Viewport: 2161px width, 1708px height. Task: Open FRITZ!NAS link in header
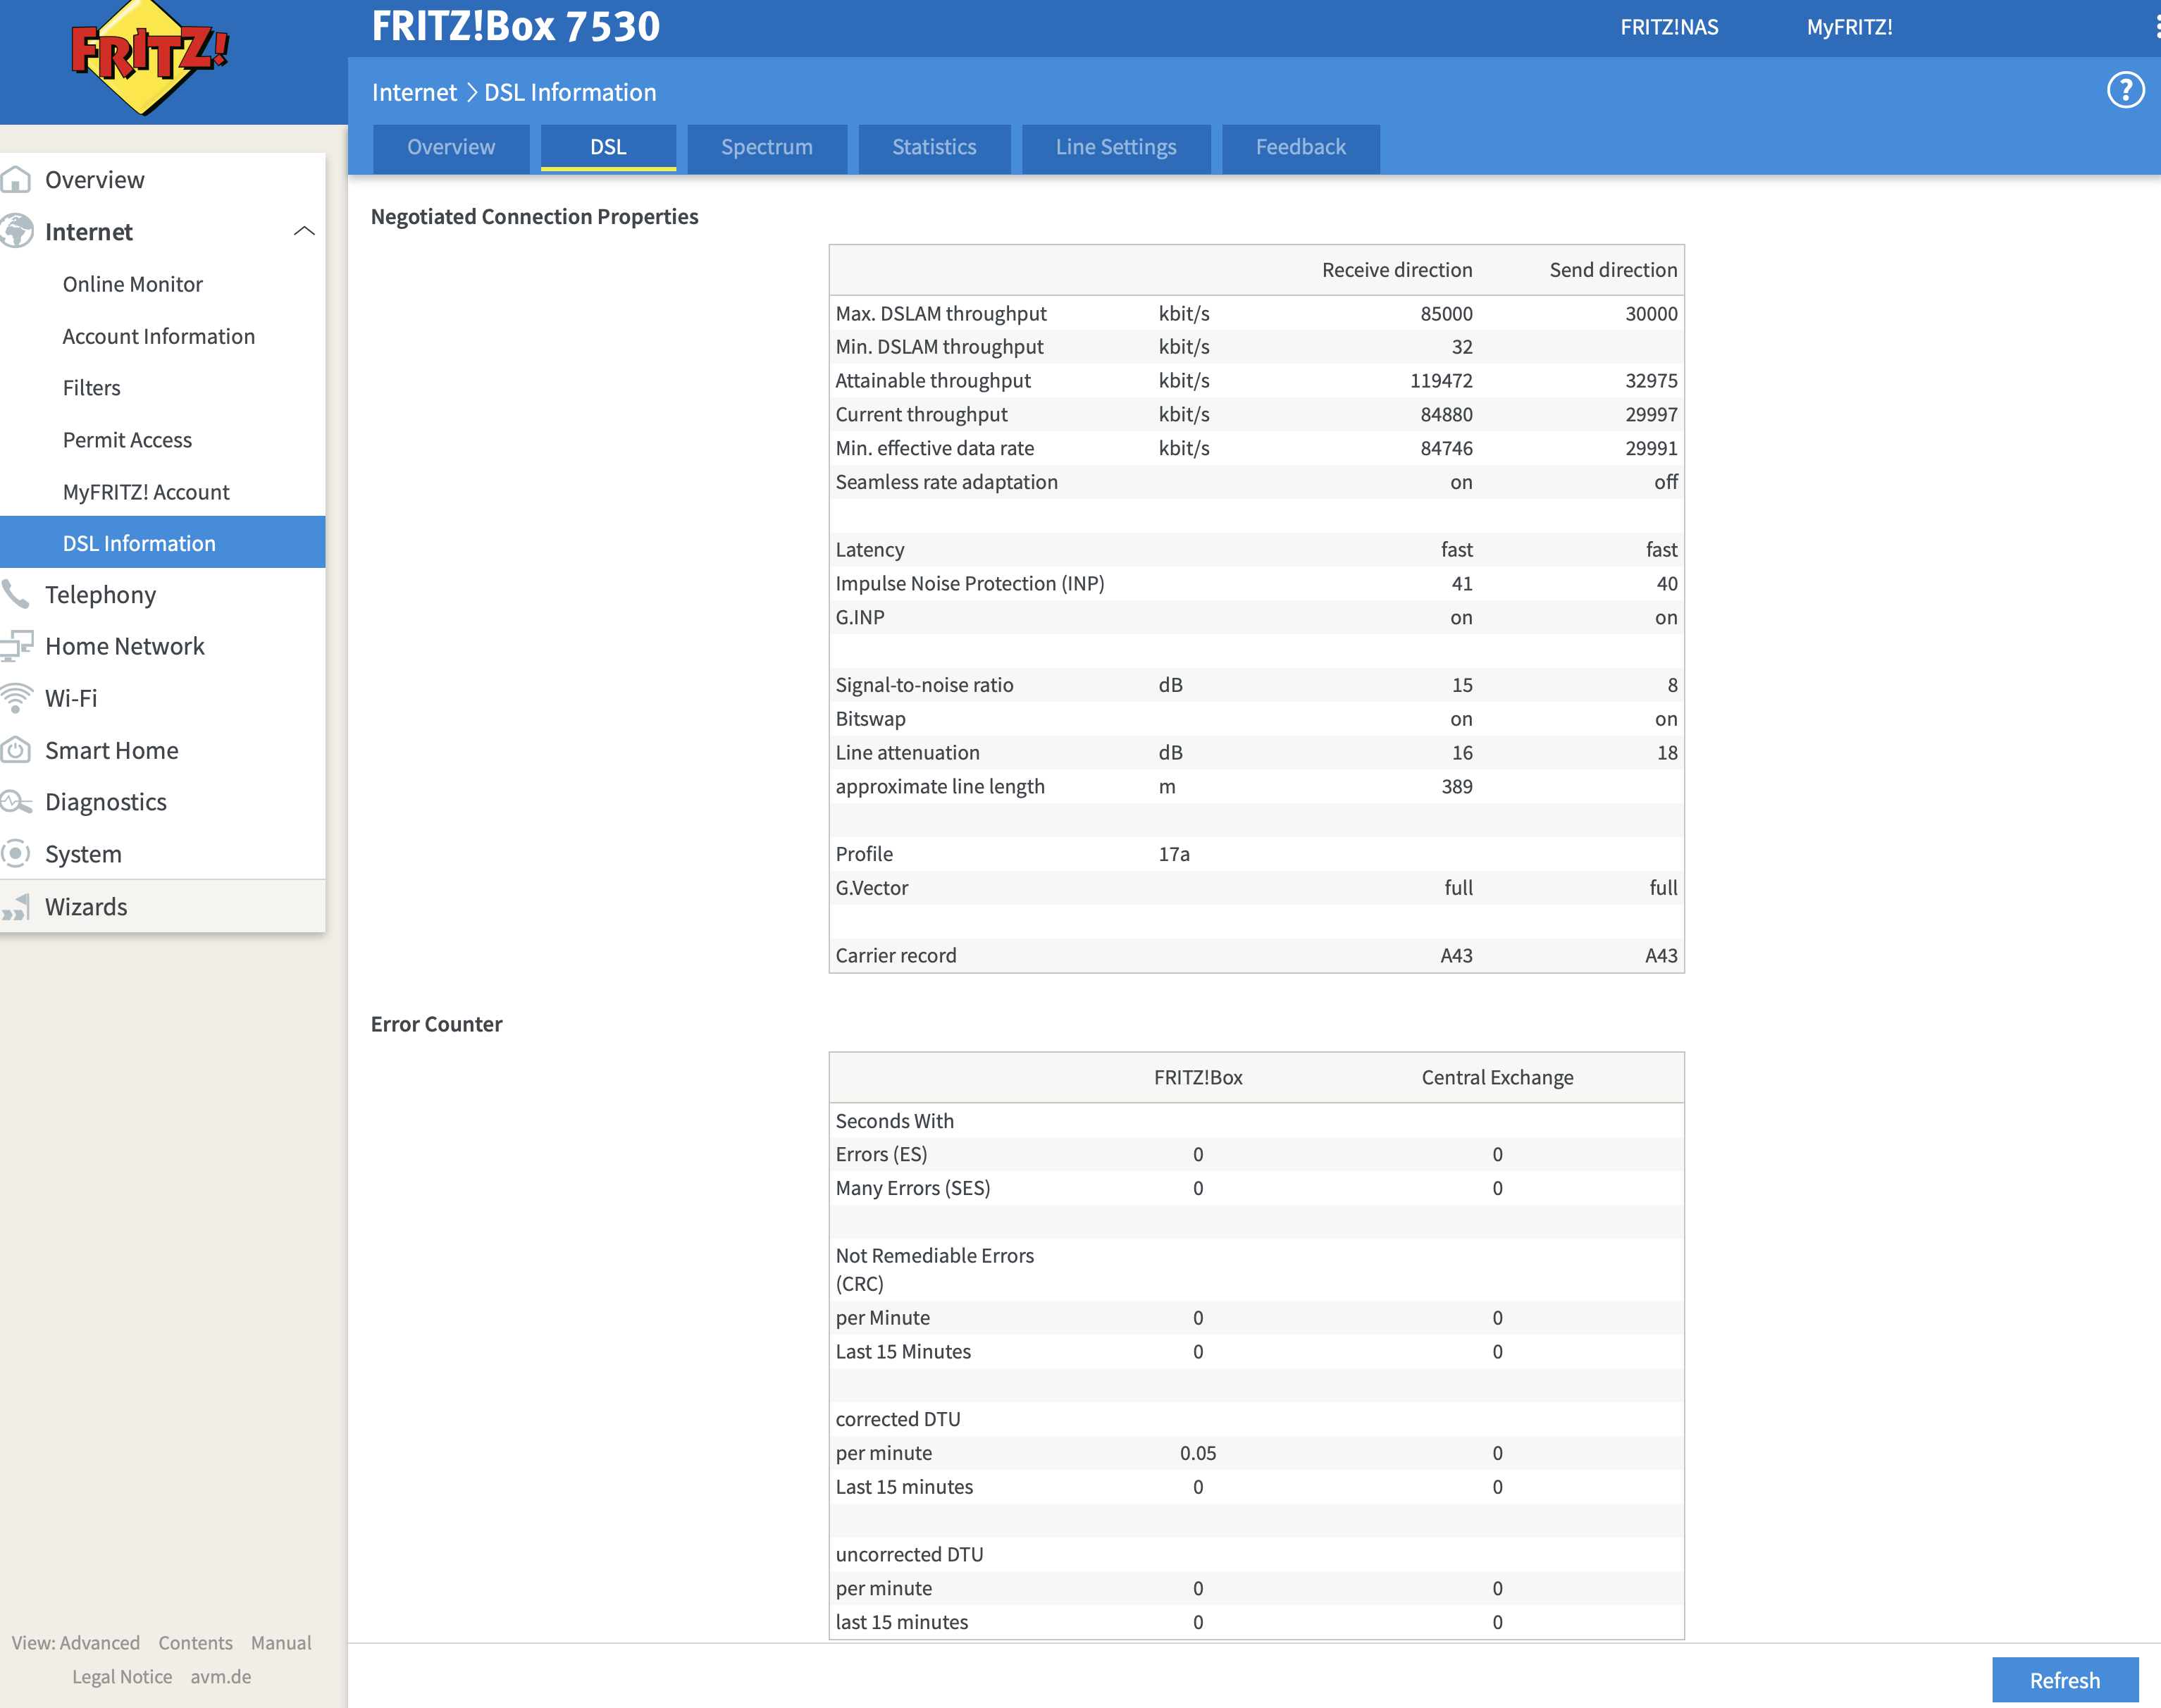[x=1668, y=27]
